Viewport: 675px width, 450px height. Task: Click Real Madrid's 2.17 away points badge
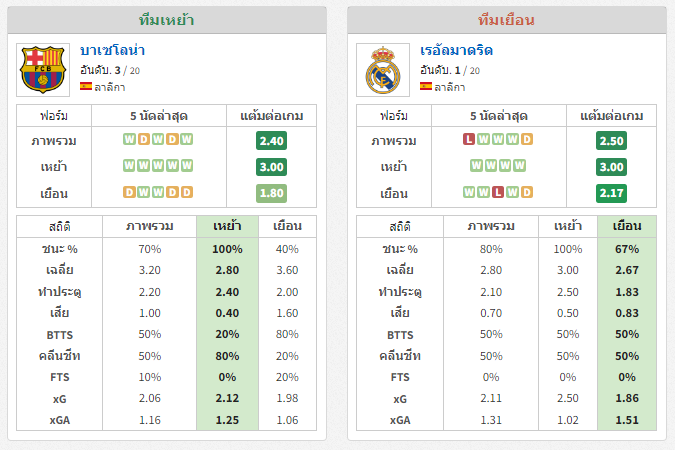611,193
